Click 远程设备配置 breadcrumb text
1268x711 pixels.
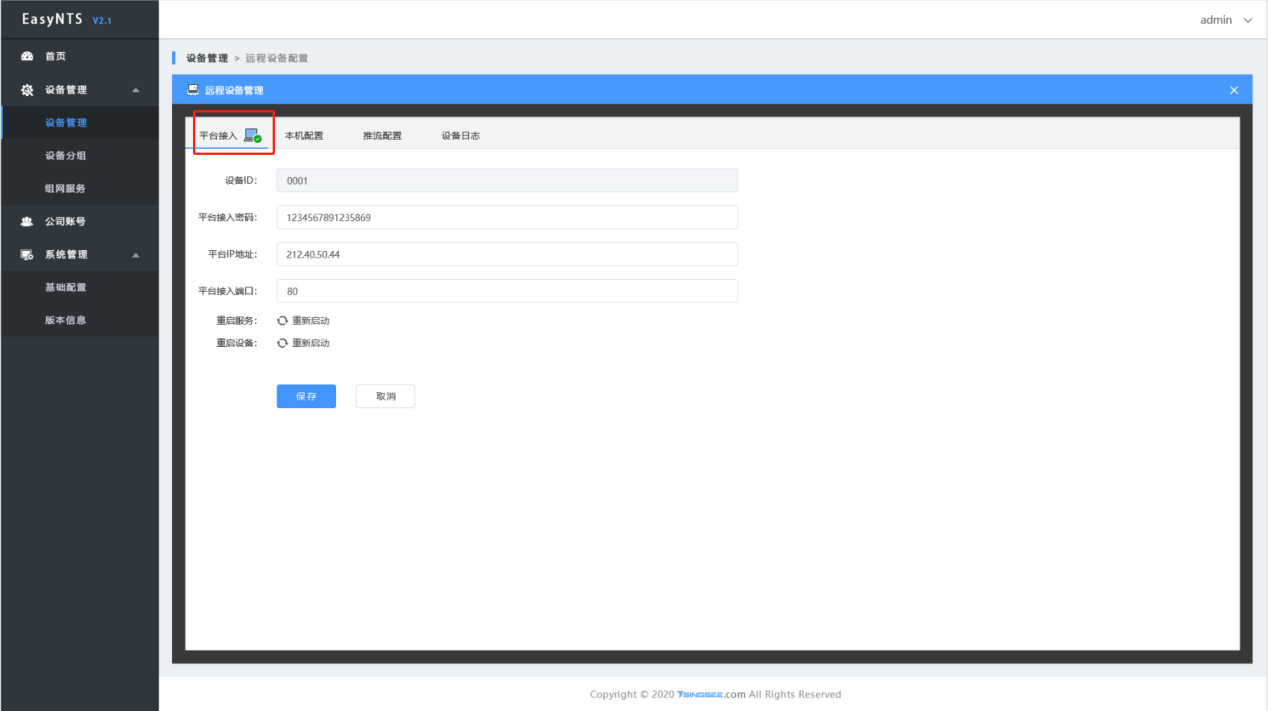(x=277, y=58)
